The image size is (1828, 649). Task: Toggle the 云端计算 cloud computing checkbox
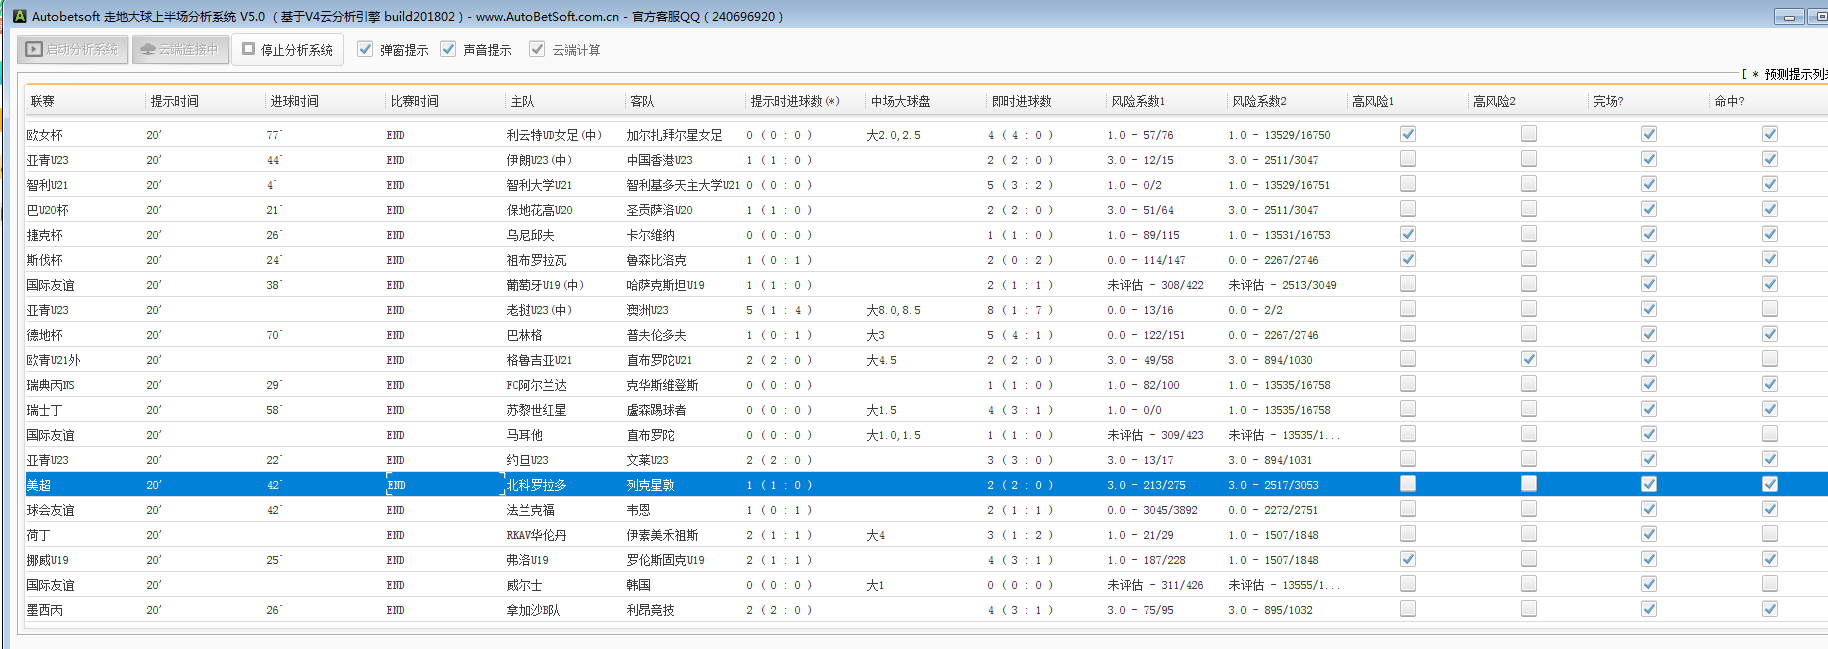(x=538, y=49)
